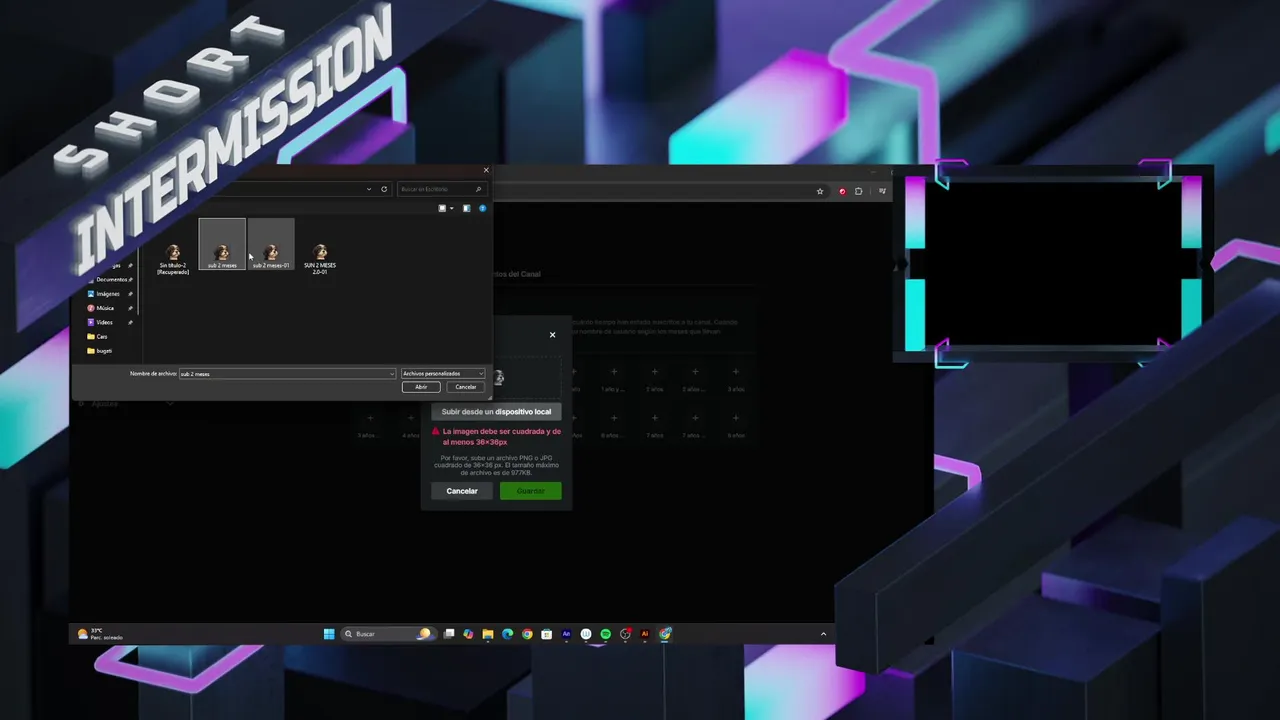Image resolution: width=1280 pixels, height=720 pixels.
Task: Open Spotify from the taskbar
Action: (x=605, y=634)
